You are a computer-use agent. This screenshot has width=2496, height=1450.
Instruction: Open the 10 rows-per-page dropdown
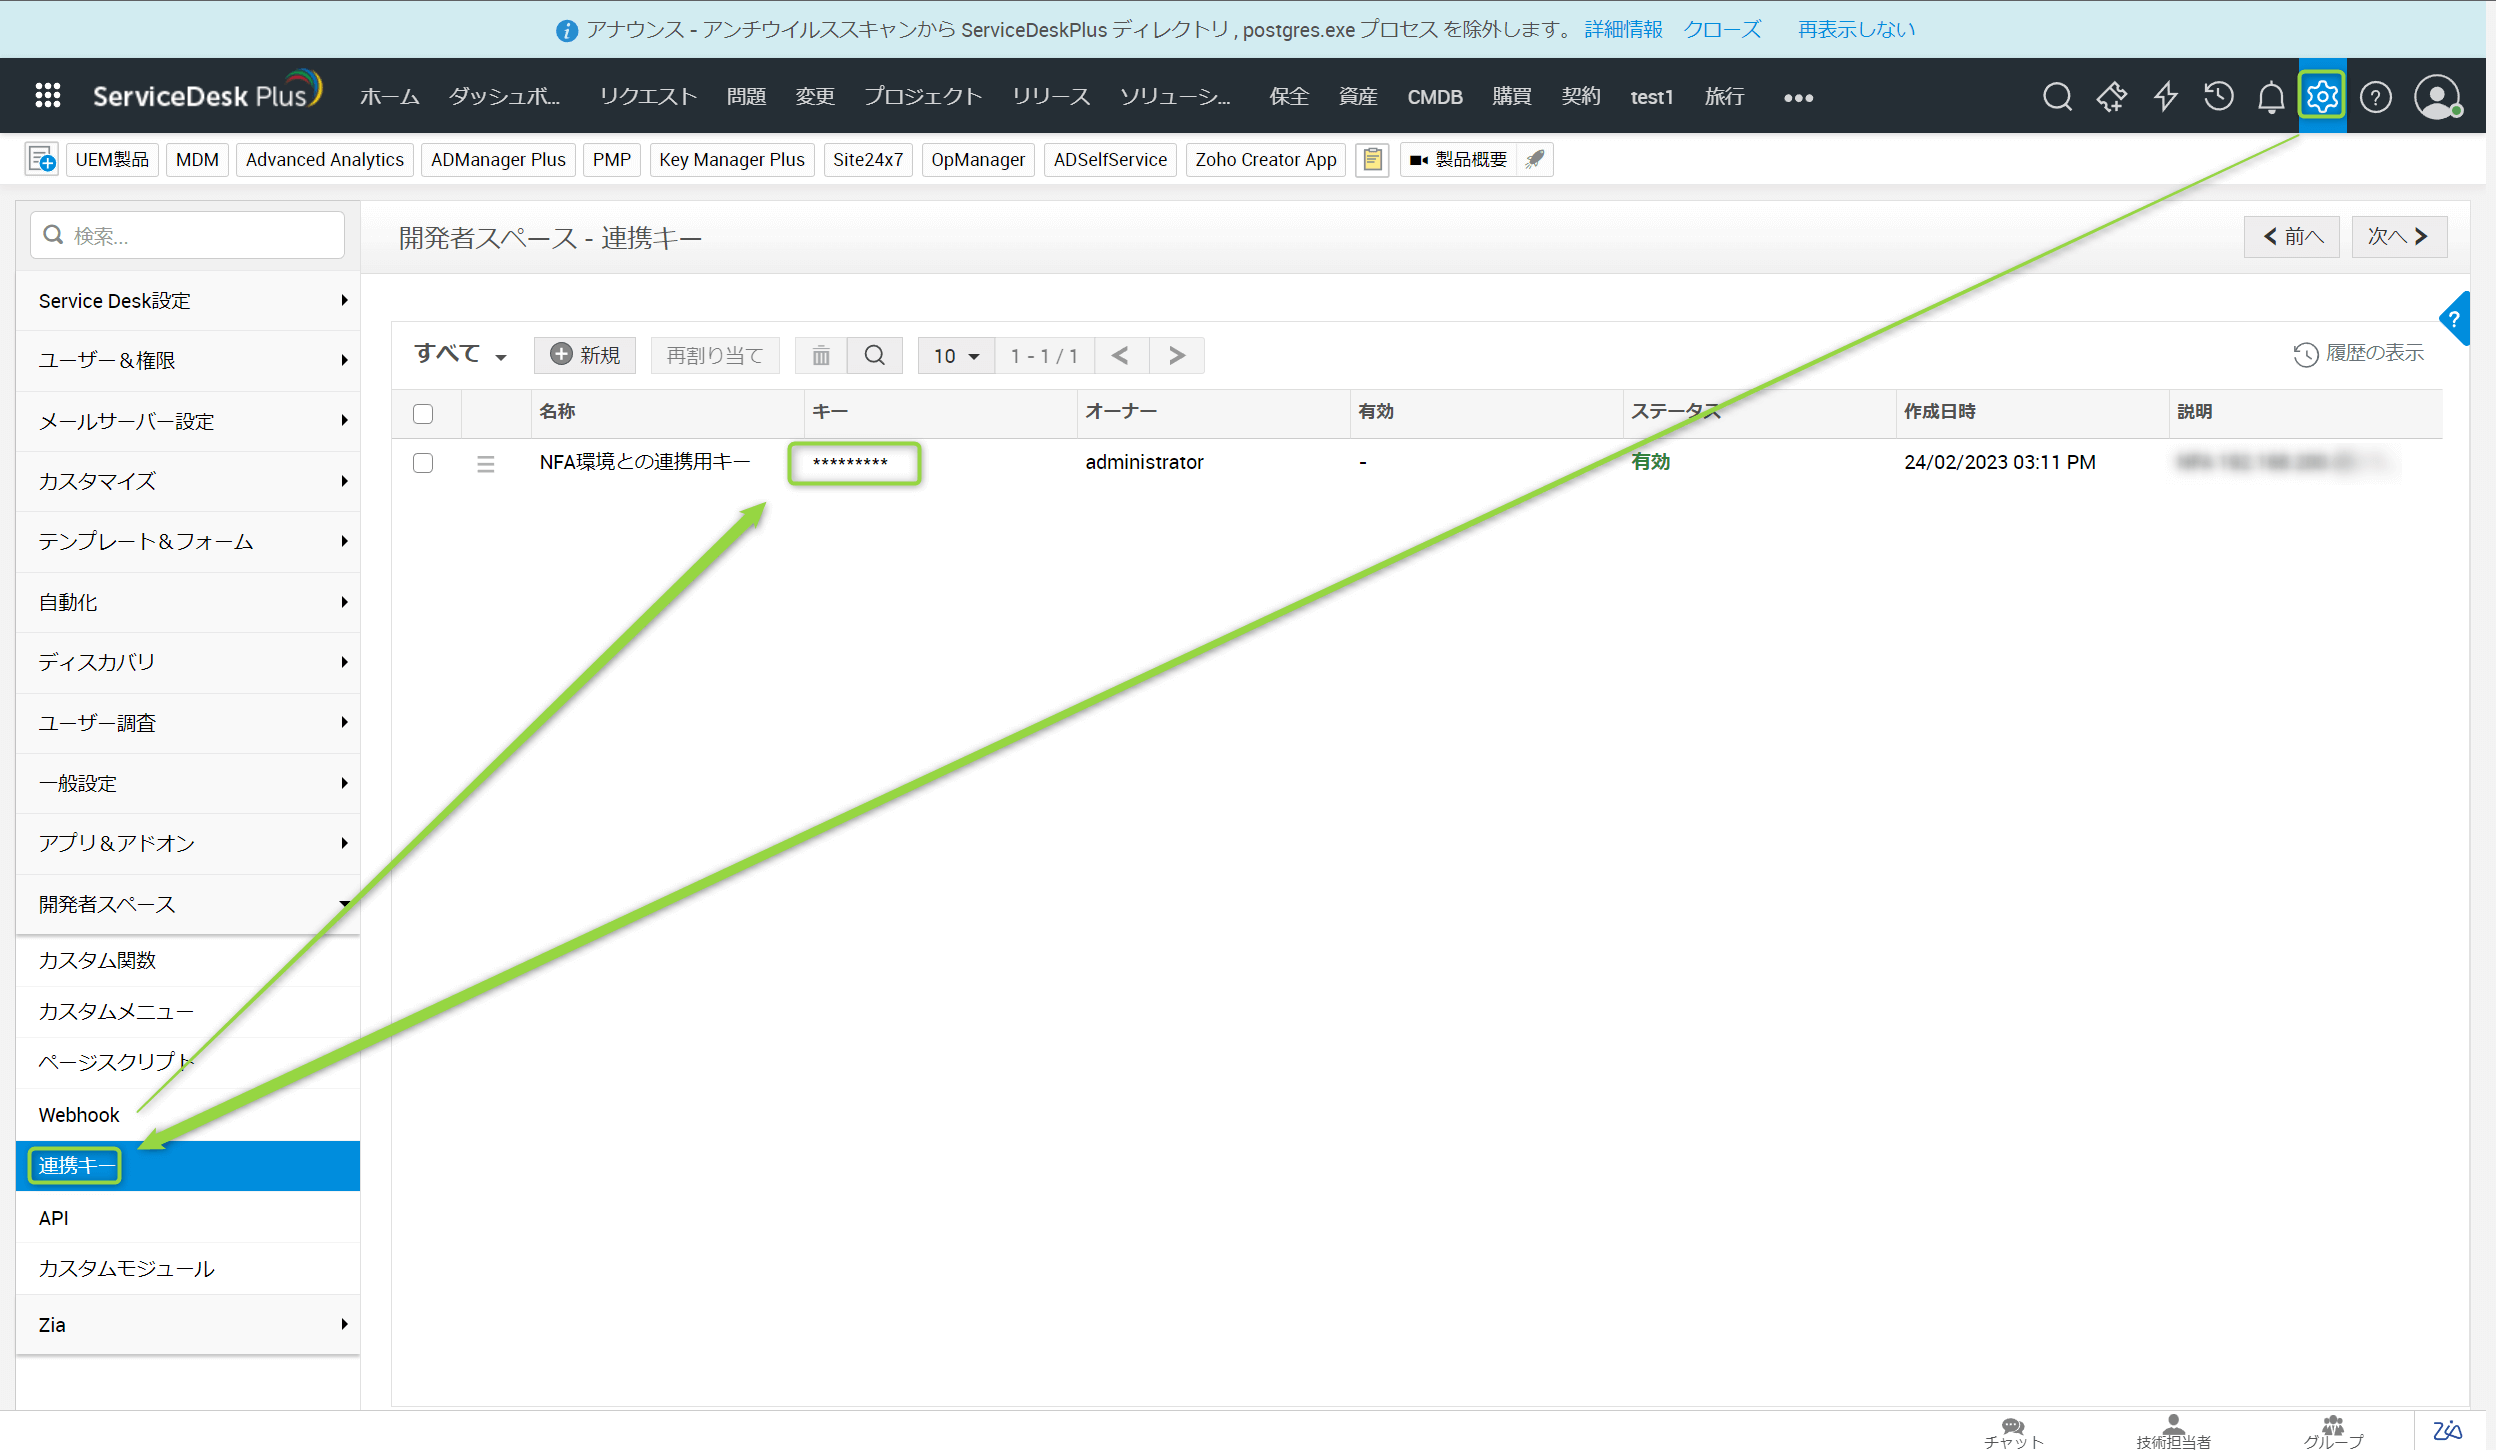click(955, 356)
